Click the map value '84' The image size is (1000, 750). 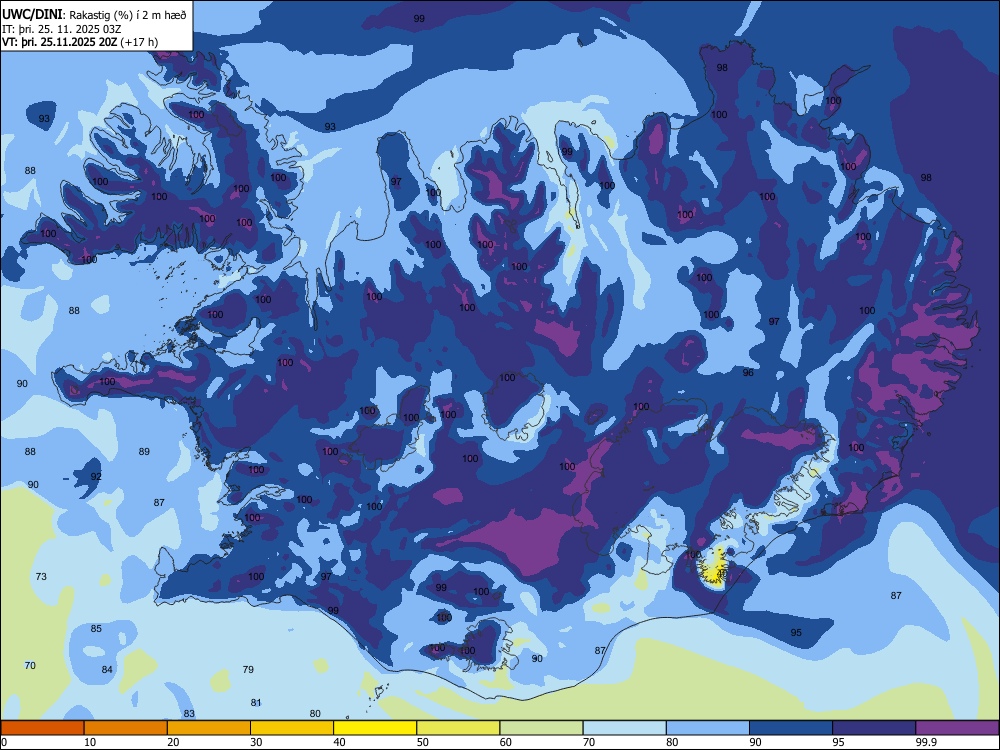[x=107, y=670]
